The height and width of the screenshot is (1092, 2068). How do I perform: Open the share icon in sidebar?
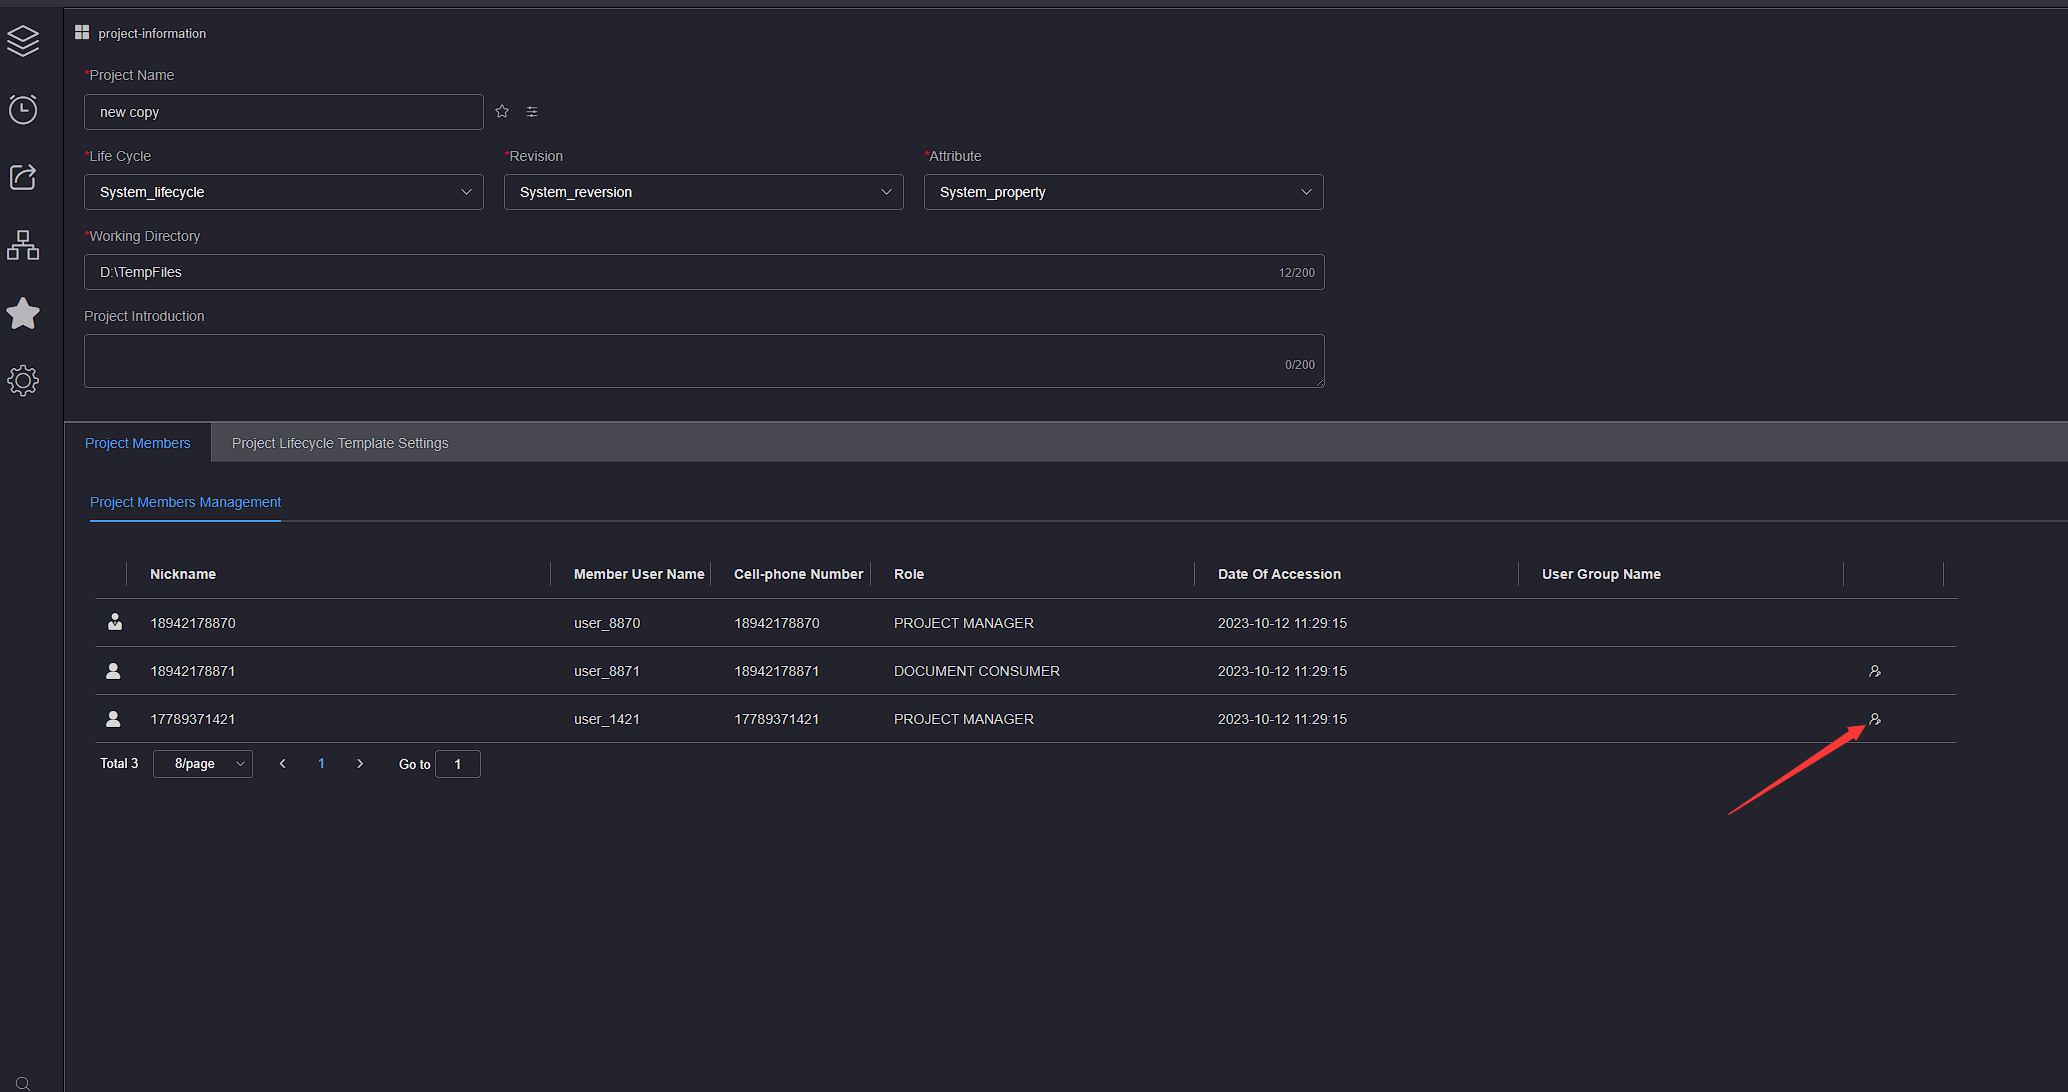click(23, 177)
